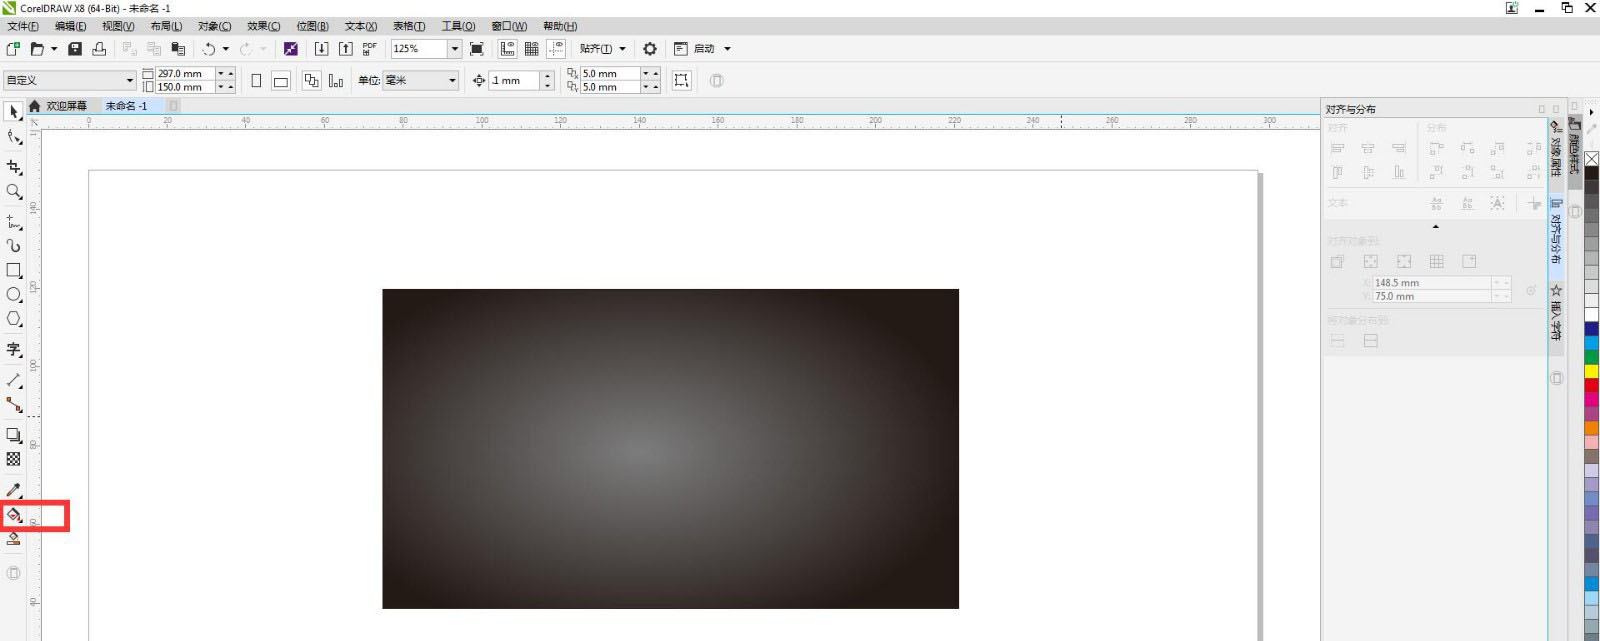Choose the Text tool
The image size is (1600, 641).
(x=14, y=349)
